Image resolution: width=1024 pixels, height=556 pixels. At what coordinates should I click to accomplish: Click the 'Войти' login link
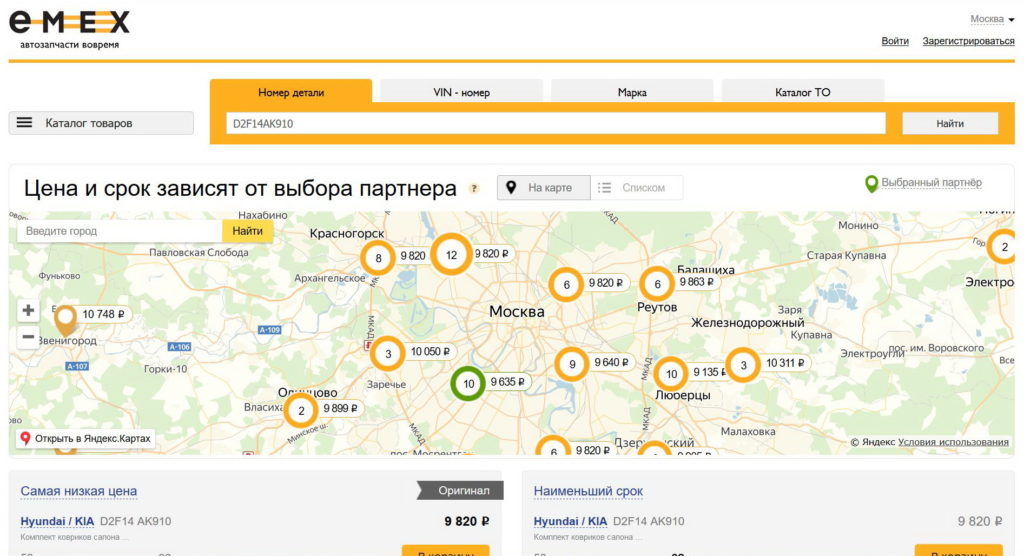coord(895,41)
